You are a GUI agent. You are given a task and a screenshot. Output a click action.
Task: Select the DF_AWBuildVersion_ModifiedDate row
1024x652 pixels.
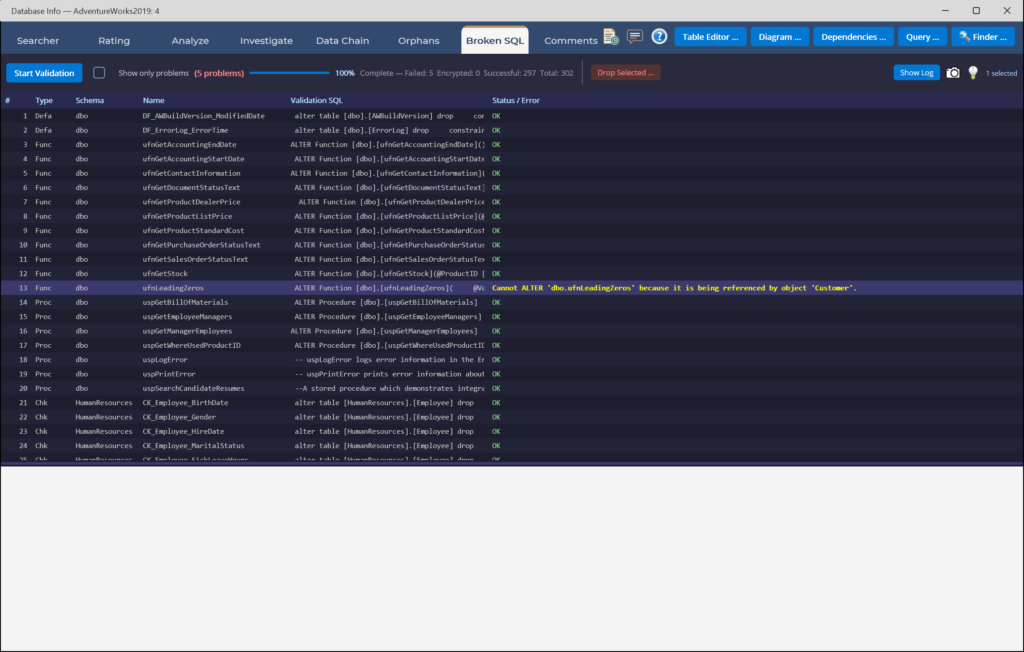(x=512, y=116)
